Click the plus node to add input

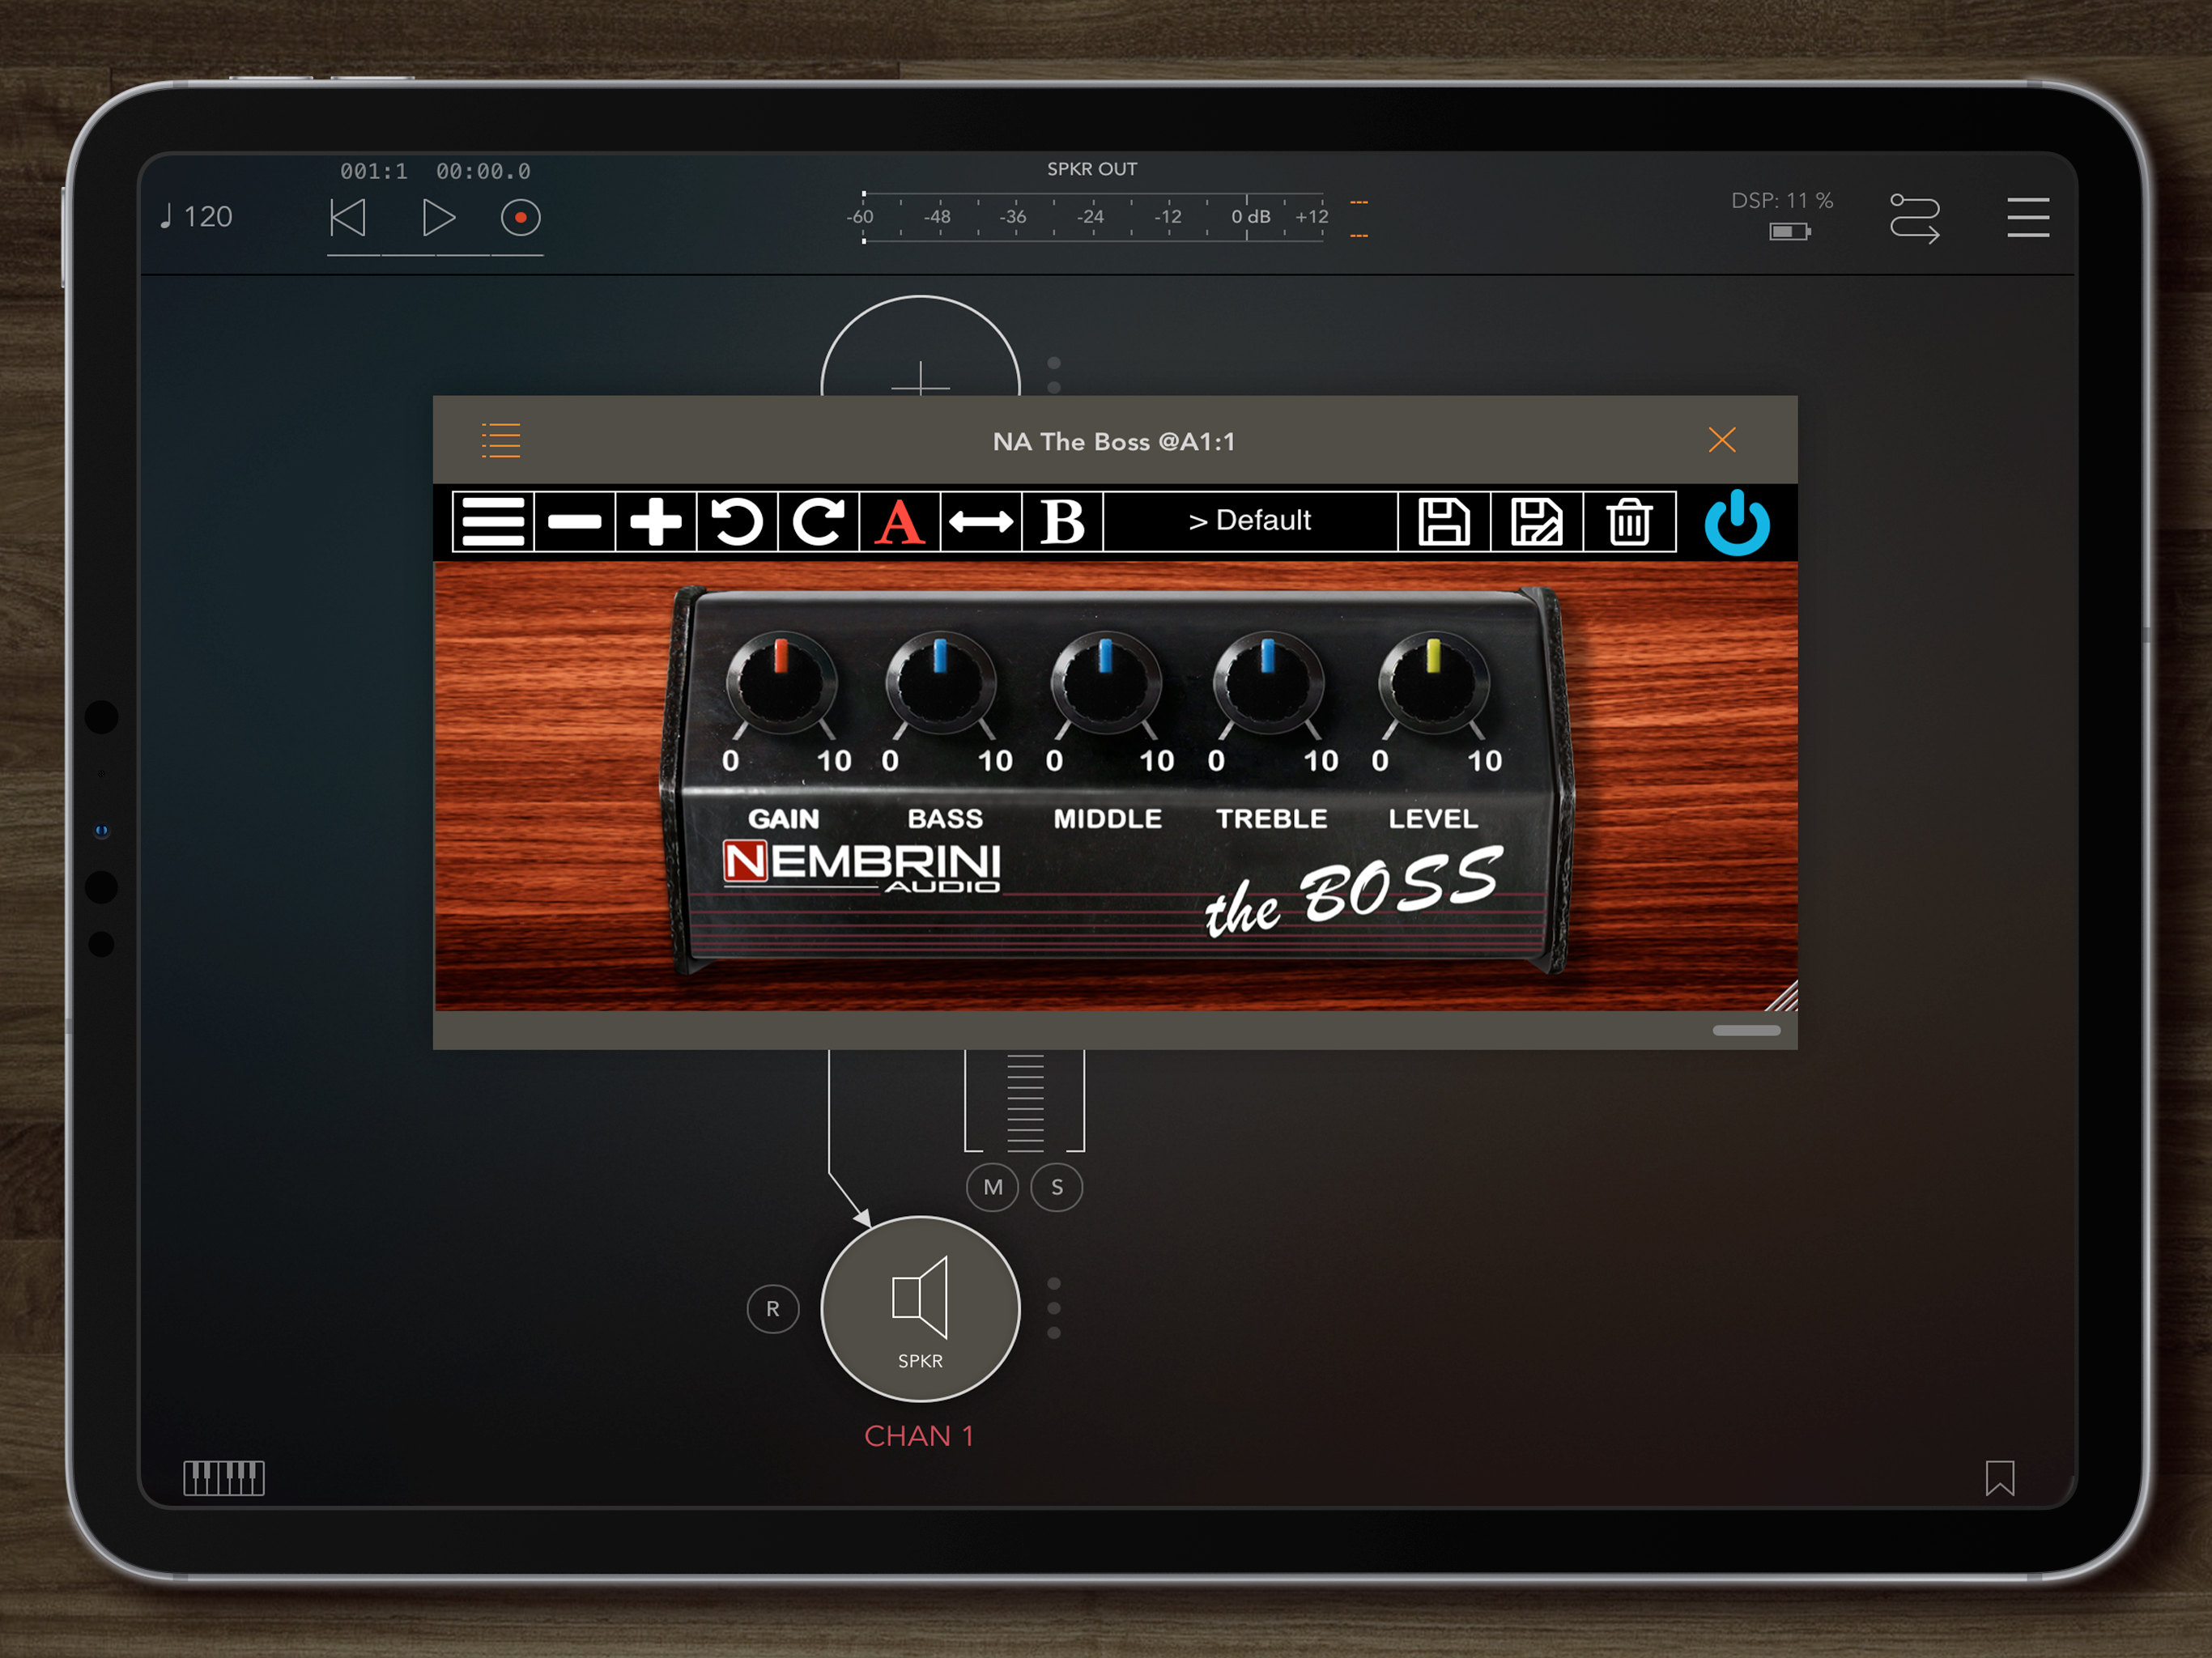click(920, 346)
